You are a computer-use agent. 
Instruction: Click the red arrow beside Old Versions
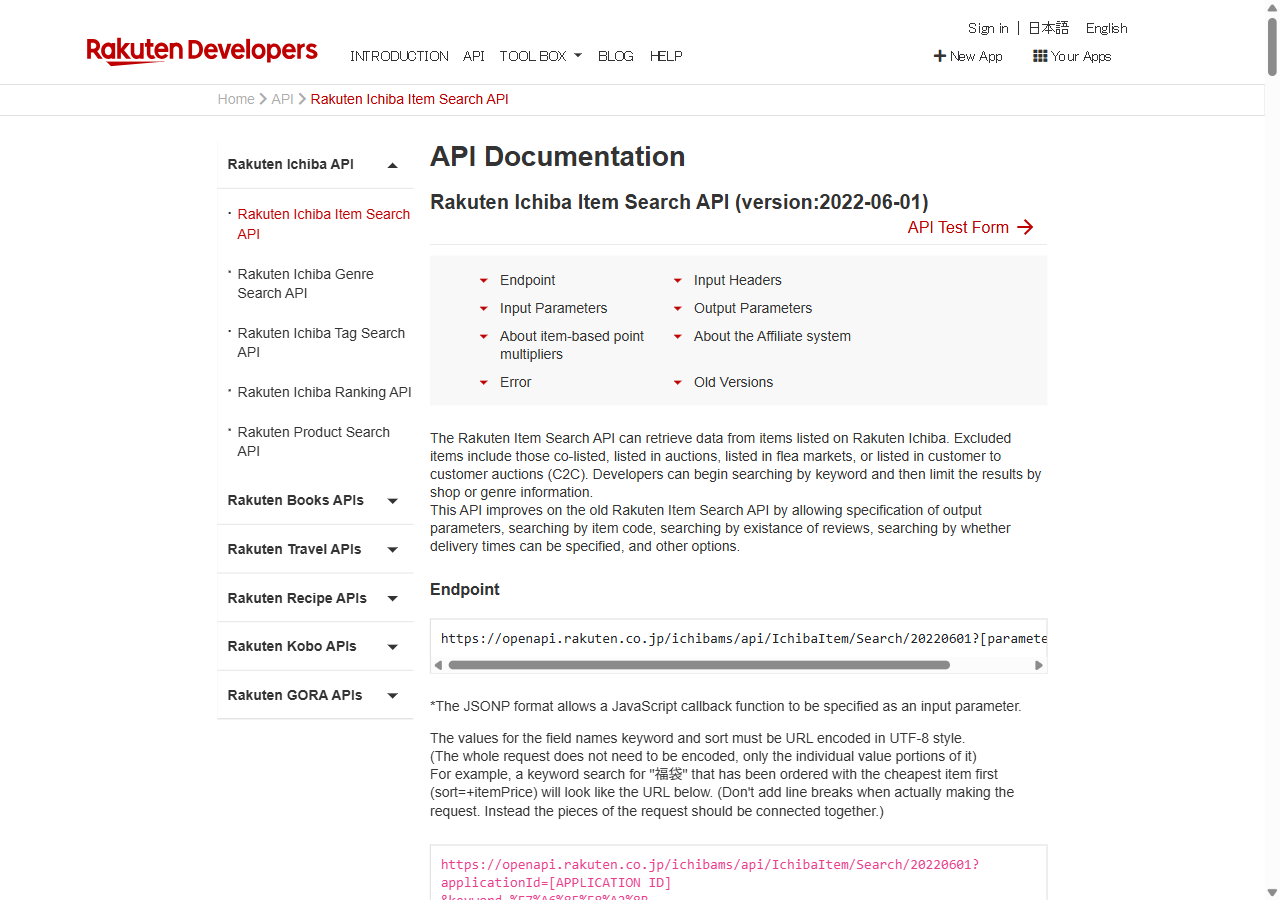[x=678, y=383]
